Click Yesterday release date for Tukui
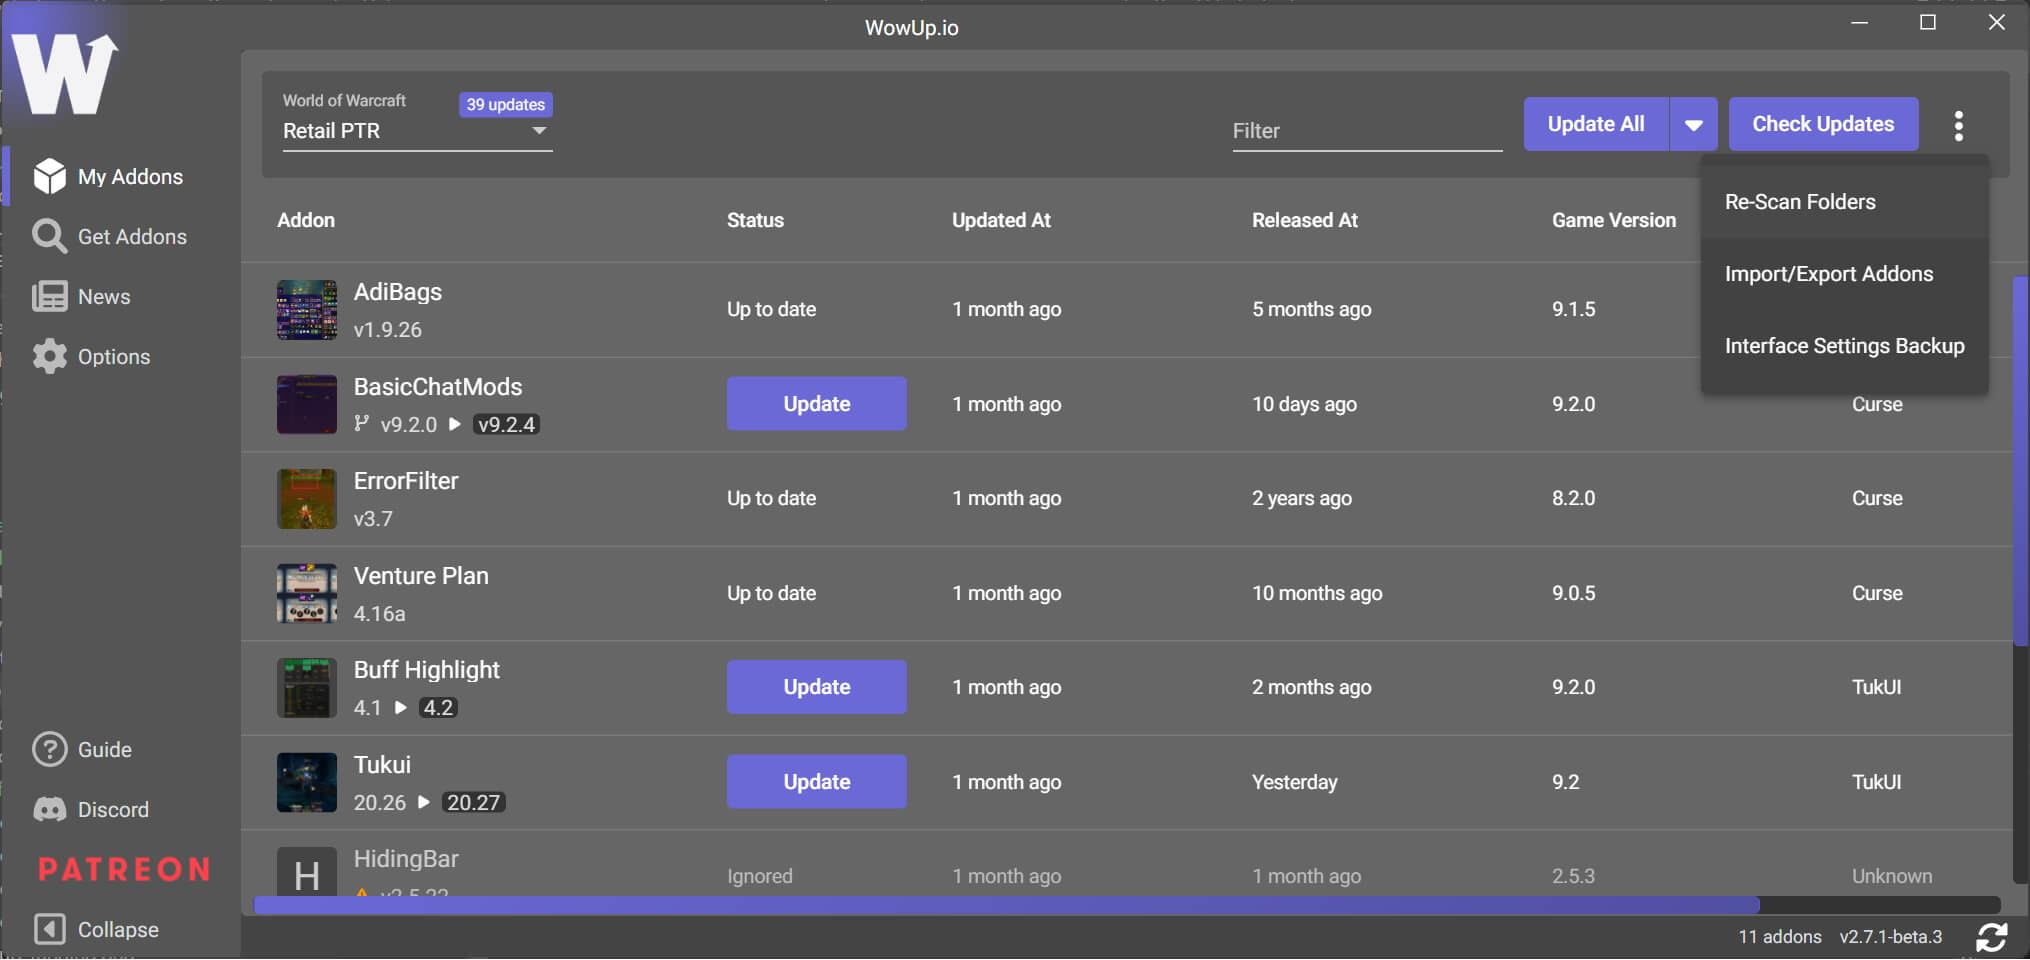2030x960 pixels. (x=1295, y=782)
